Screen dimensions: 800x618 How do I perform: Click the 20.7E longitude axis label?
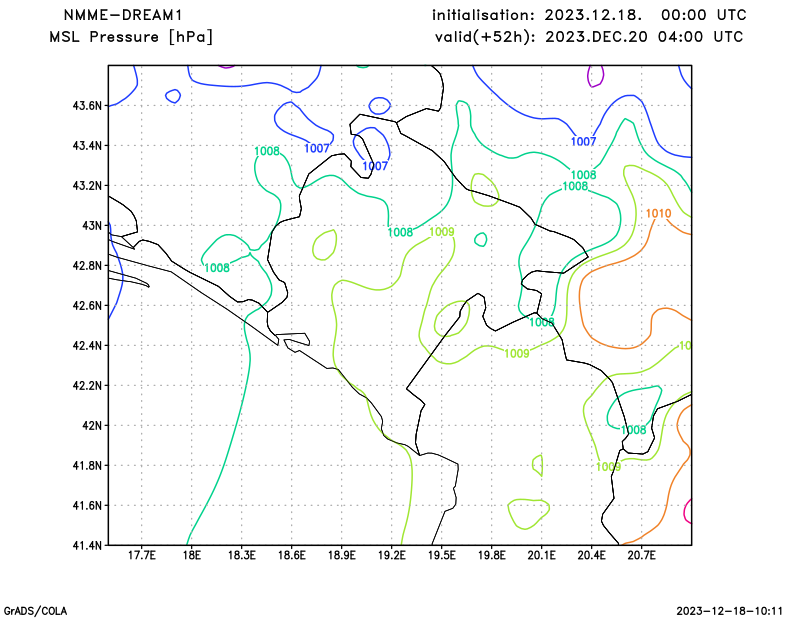click(641, 555)
